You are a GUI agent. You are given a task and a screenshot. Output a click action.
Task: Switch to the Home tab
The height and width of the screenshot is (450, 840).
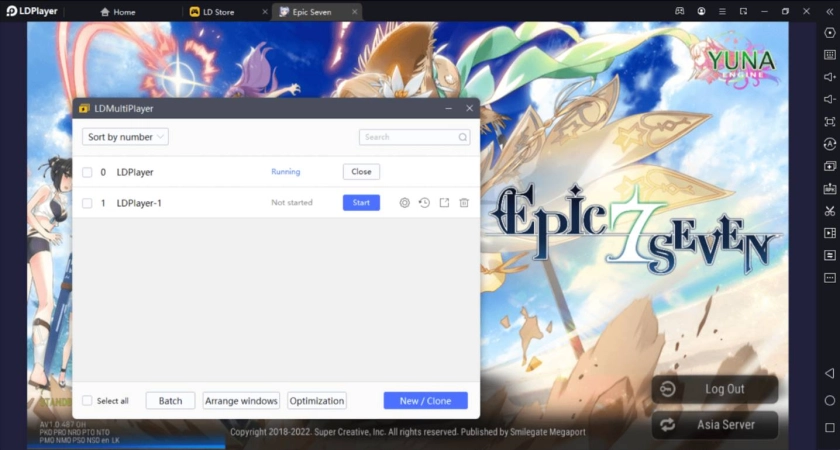point(118,12)
